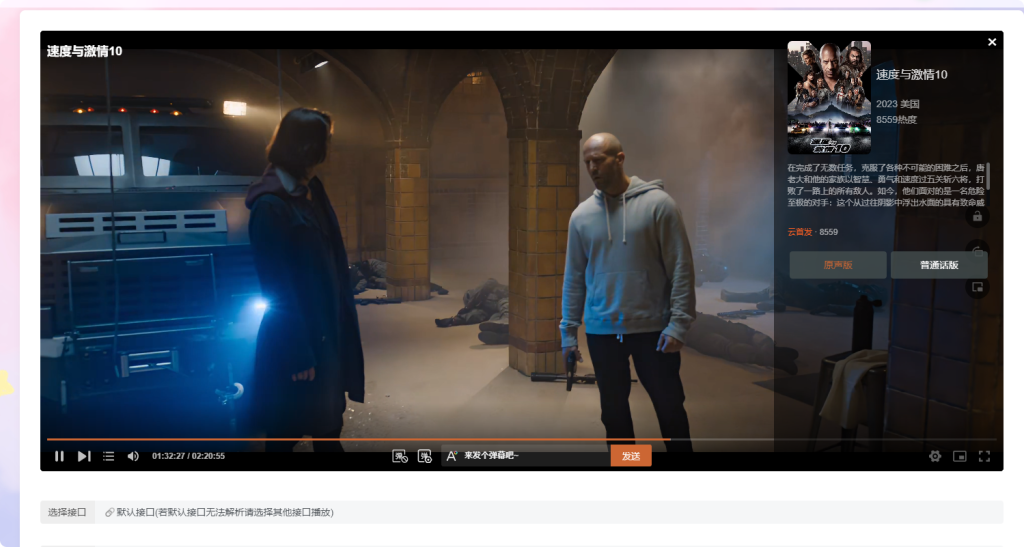1024x547 pixels.
Task: Open player settings gear
Action: tap(935, 456)
